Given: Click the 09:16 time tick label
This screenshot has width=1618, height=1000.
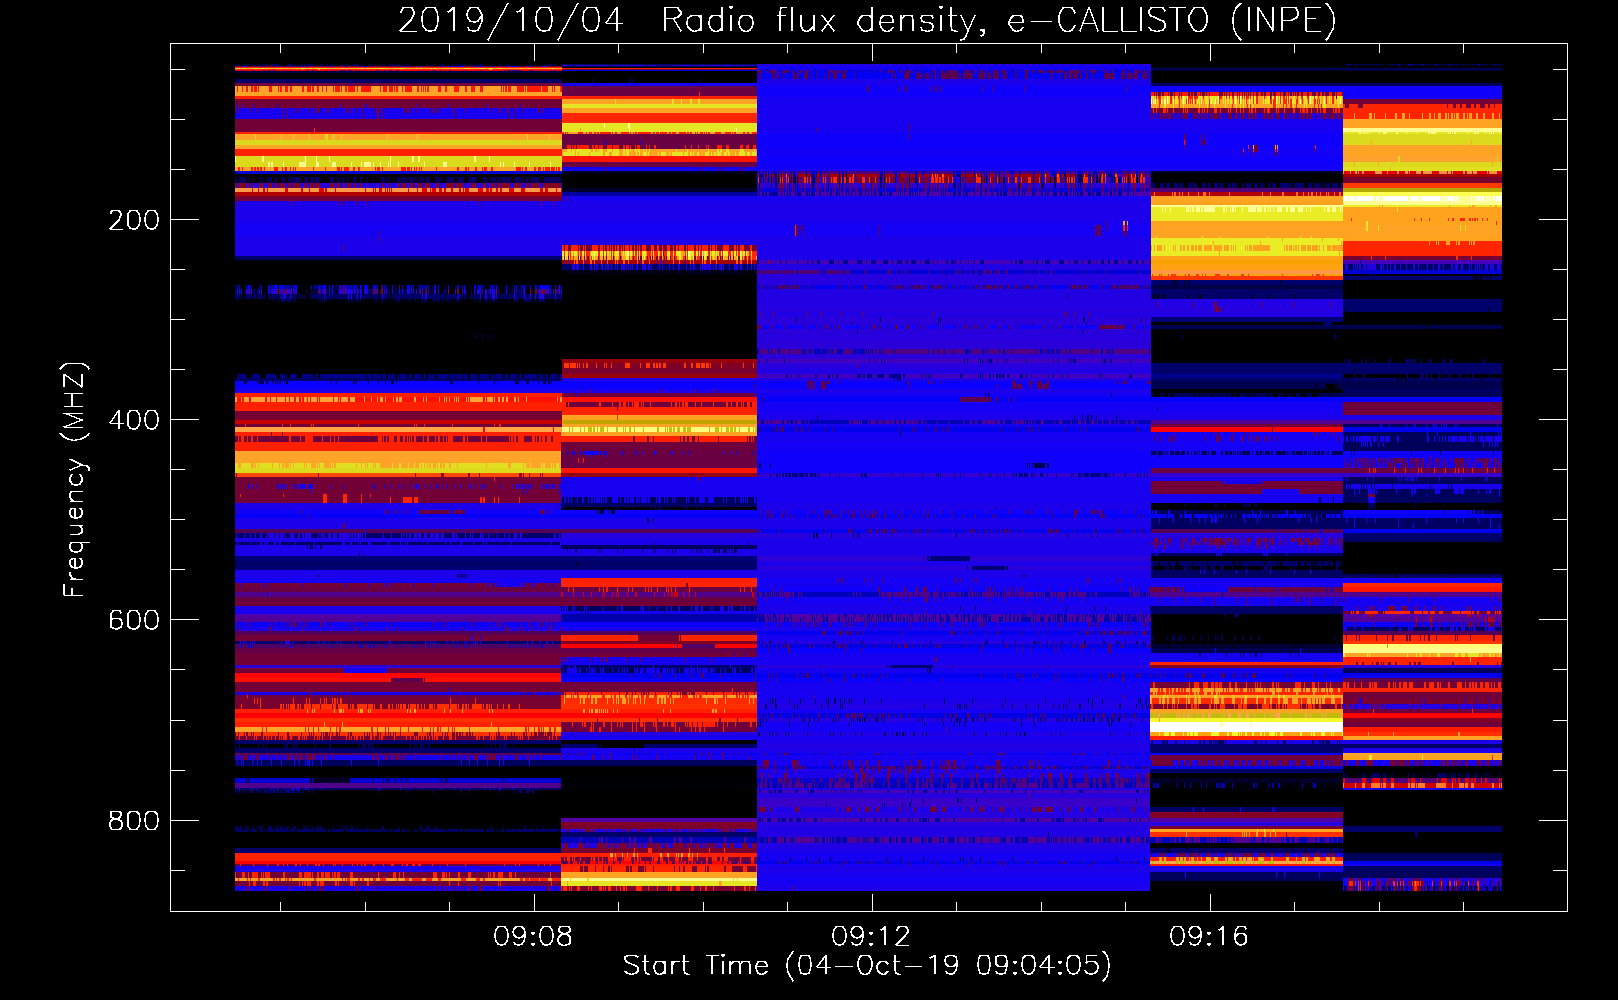Looking at the screenshot, I should pos(1209,936).
